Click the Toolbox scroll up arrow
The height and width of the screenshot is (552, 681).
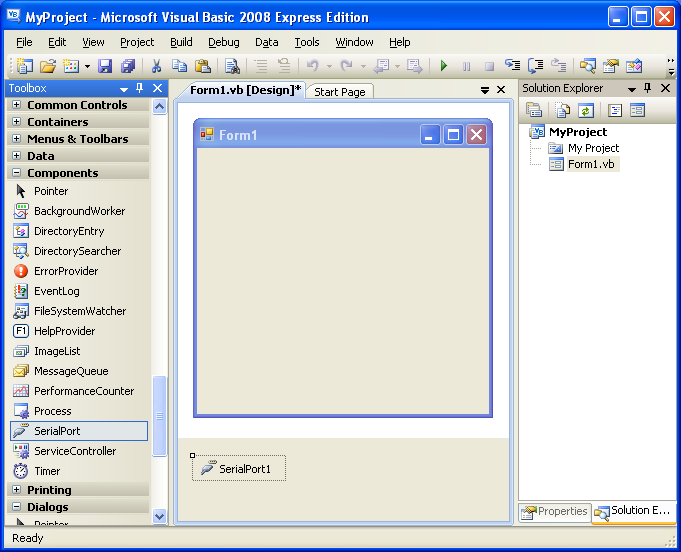159,106
